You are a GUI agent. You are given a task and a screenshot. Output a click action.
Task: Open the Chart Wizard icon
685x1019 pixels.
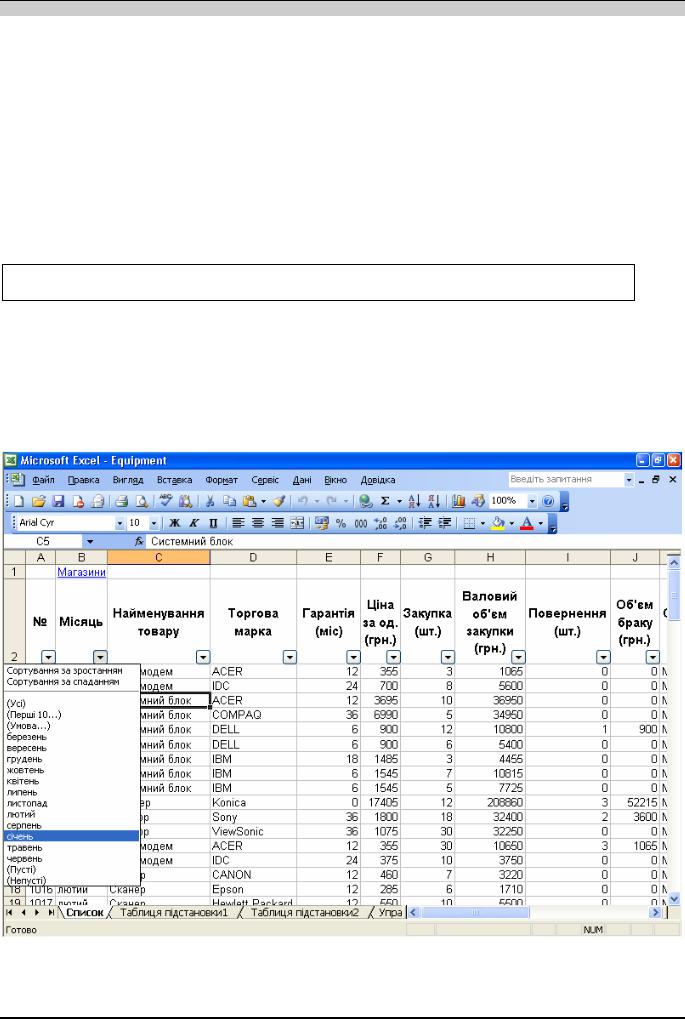459,501
